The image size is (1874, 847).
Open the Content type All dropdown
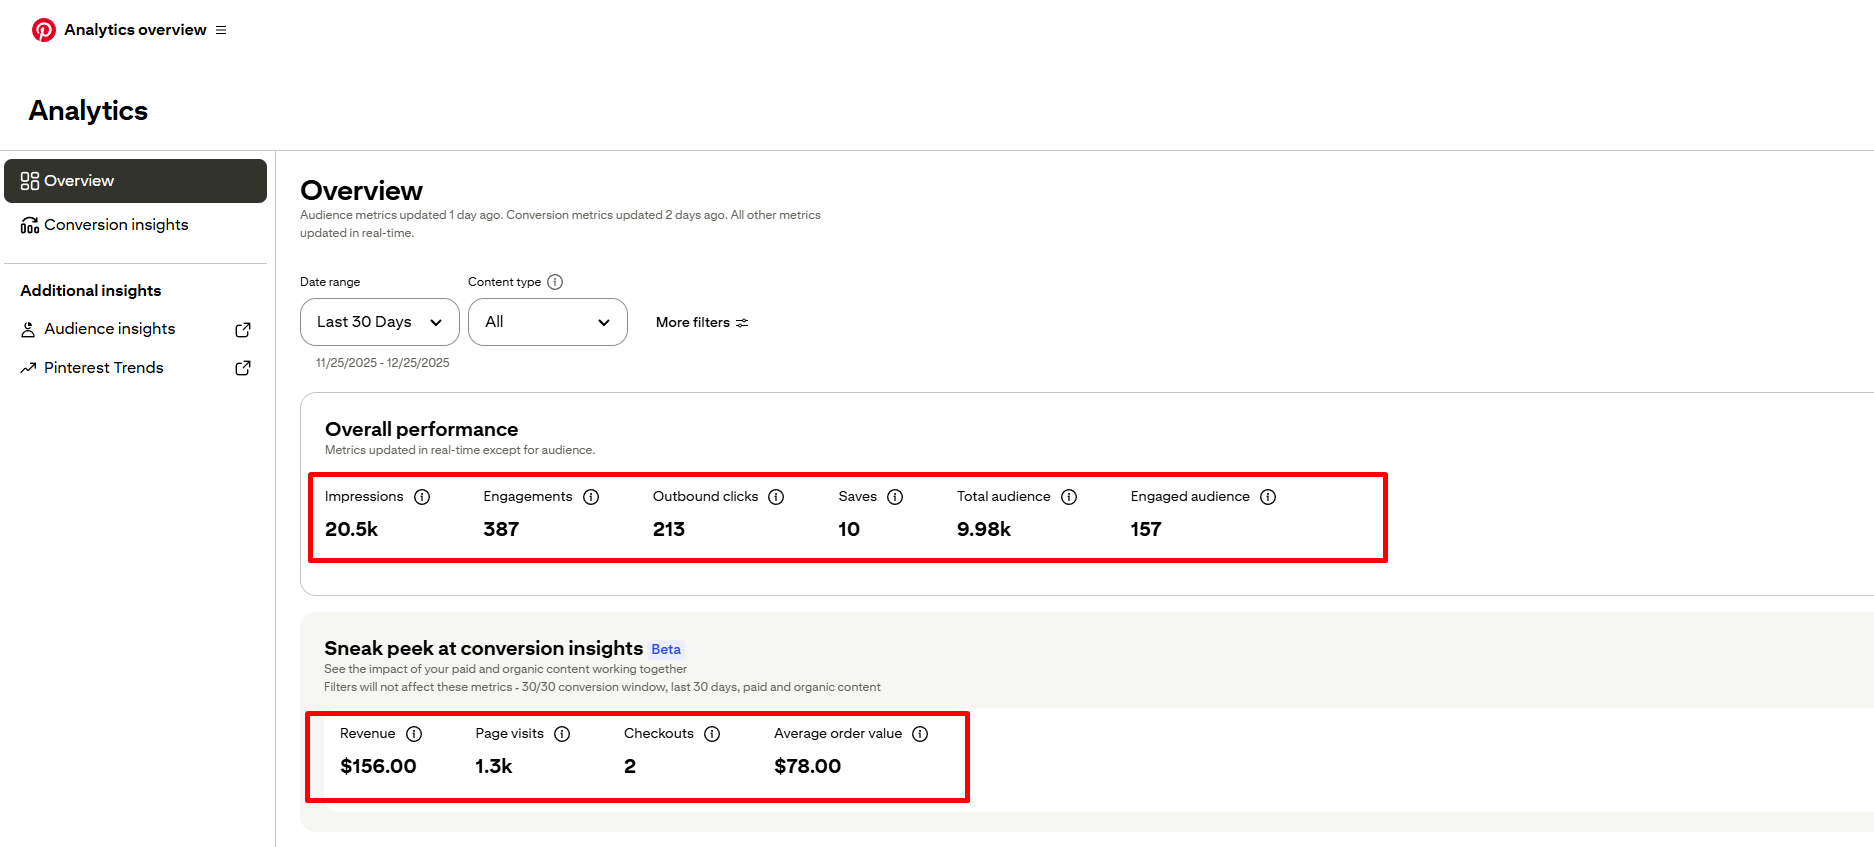(547, 322)
